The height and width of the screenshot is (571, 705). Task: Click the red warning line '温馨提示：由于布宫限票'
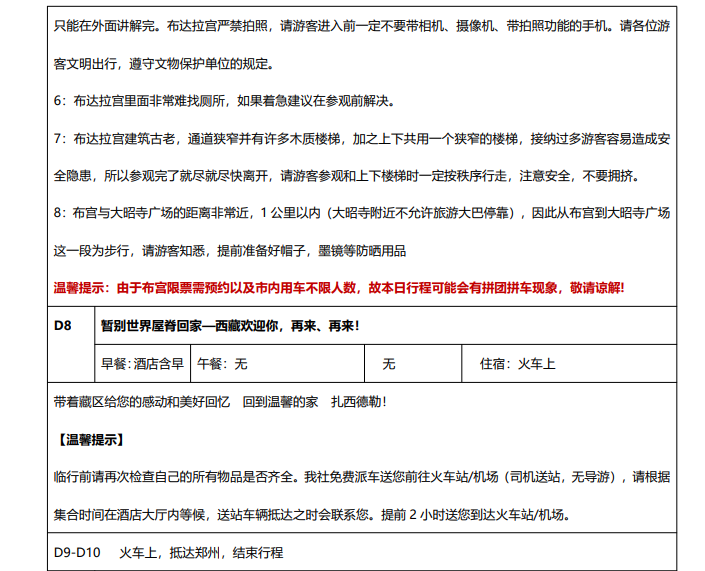click(338, 288)
